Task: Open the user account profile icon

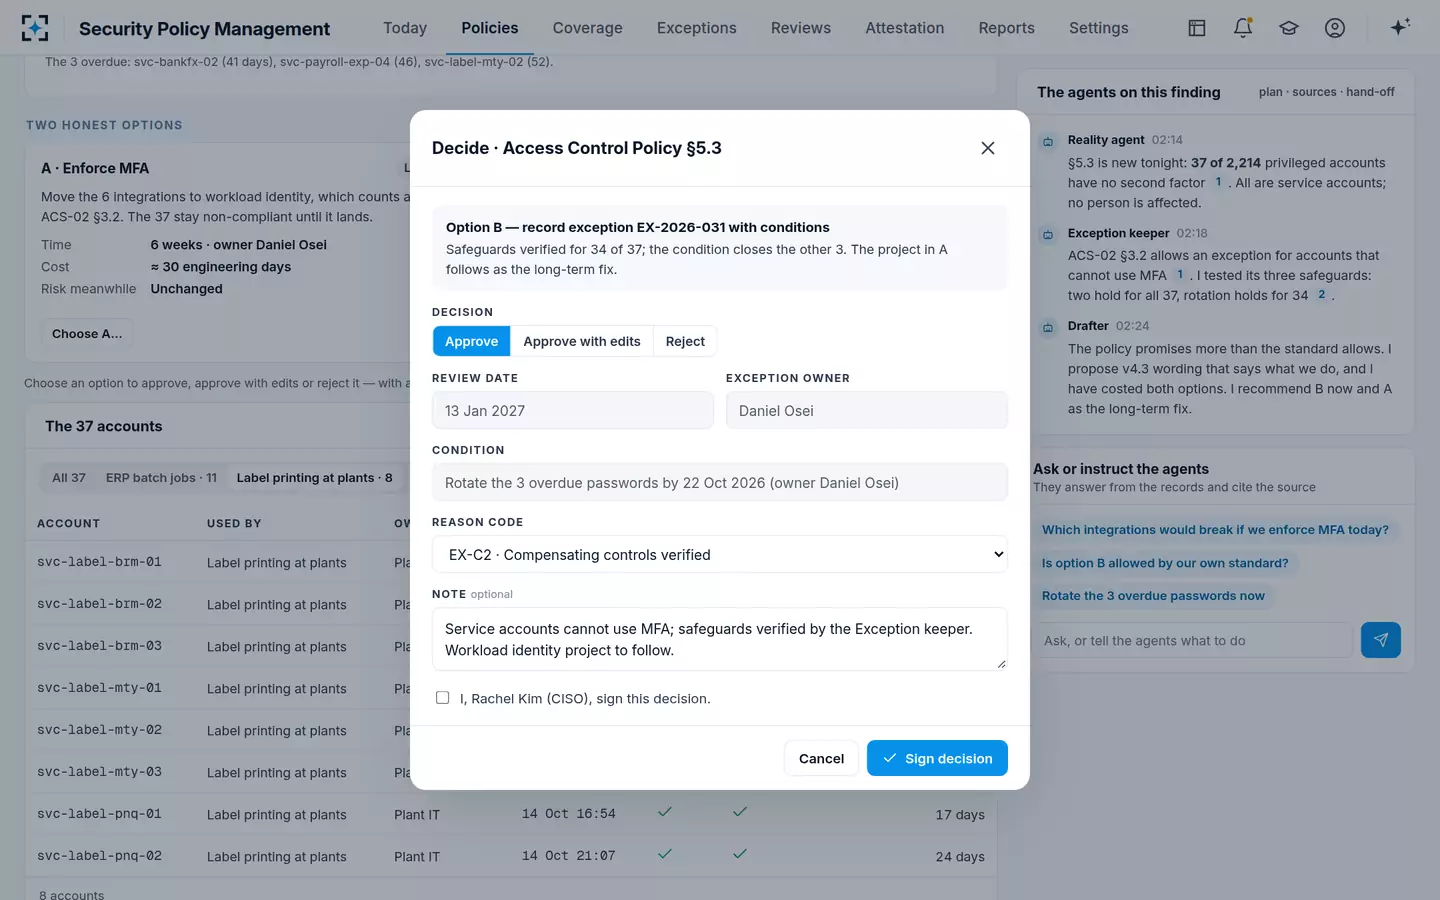Action: coord(1335,28)
